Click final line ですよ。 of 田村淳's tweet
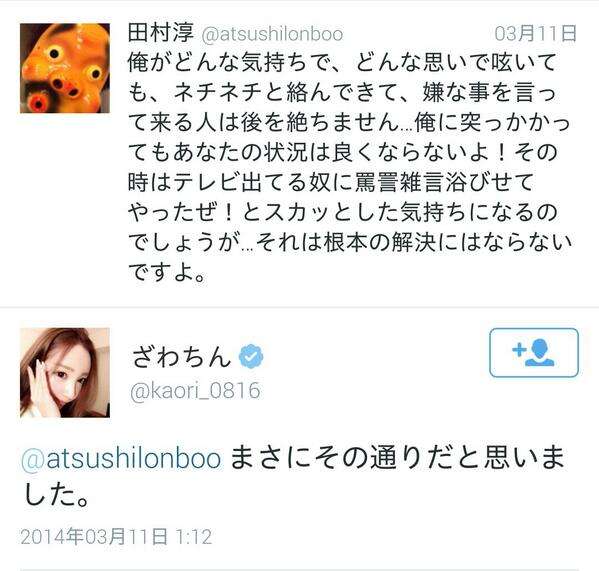The height and width of the screenshot is (571, 599). (x=167, y=272)
